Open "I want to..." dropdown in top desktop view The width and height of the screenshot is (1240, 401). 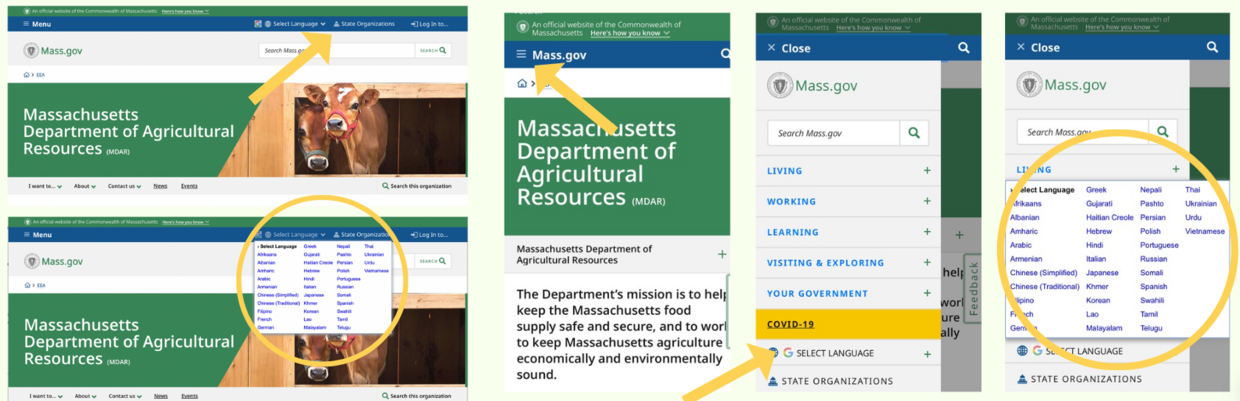click(x=45, y=186)
